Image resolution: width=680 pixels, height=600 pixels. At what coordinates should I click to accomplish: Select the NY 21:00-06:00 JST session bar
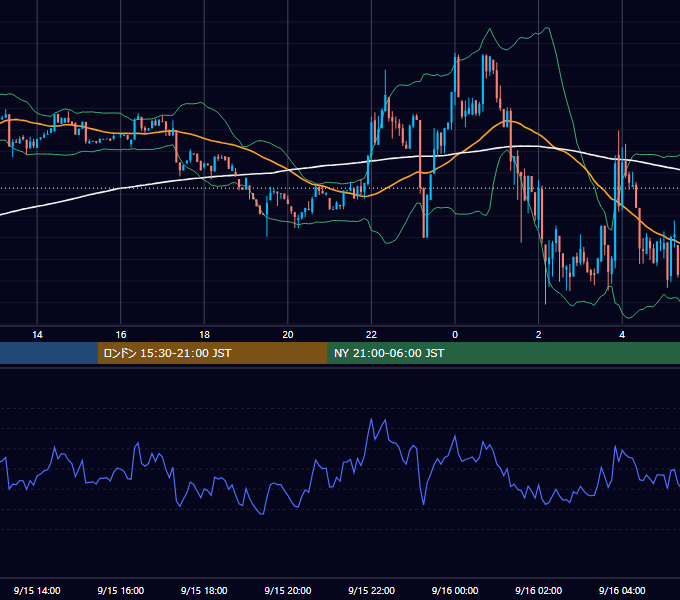tap(503, 353)
